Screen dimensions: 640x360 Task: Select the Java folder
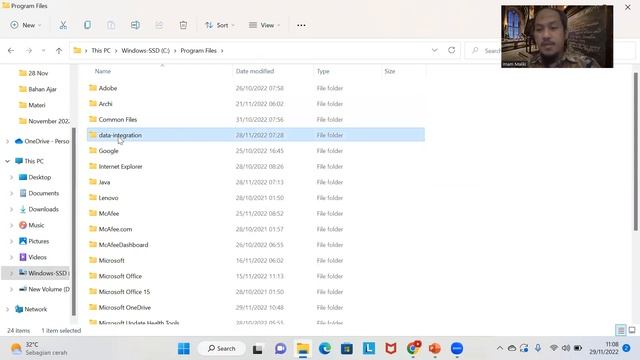click(104, 182)
